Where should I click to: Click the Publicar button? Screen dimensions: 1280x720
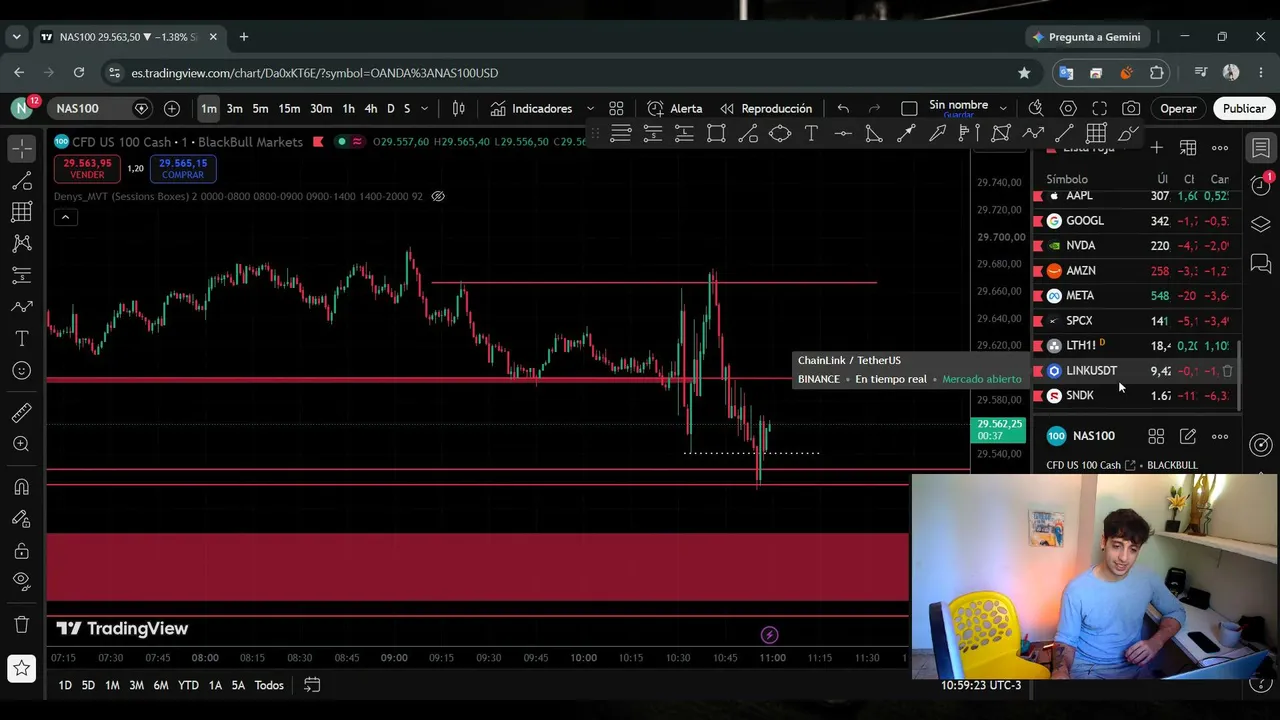[x=1244, y=108]
